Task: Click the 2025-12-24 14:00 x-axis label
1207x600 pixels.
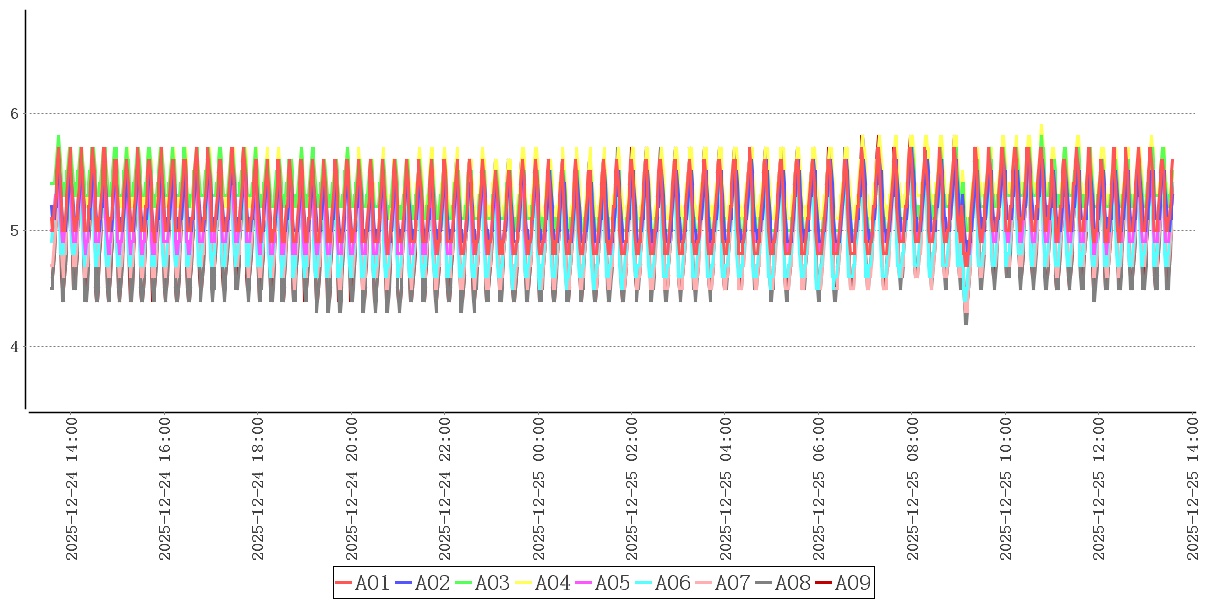Action: coord(72,490)
